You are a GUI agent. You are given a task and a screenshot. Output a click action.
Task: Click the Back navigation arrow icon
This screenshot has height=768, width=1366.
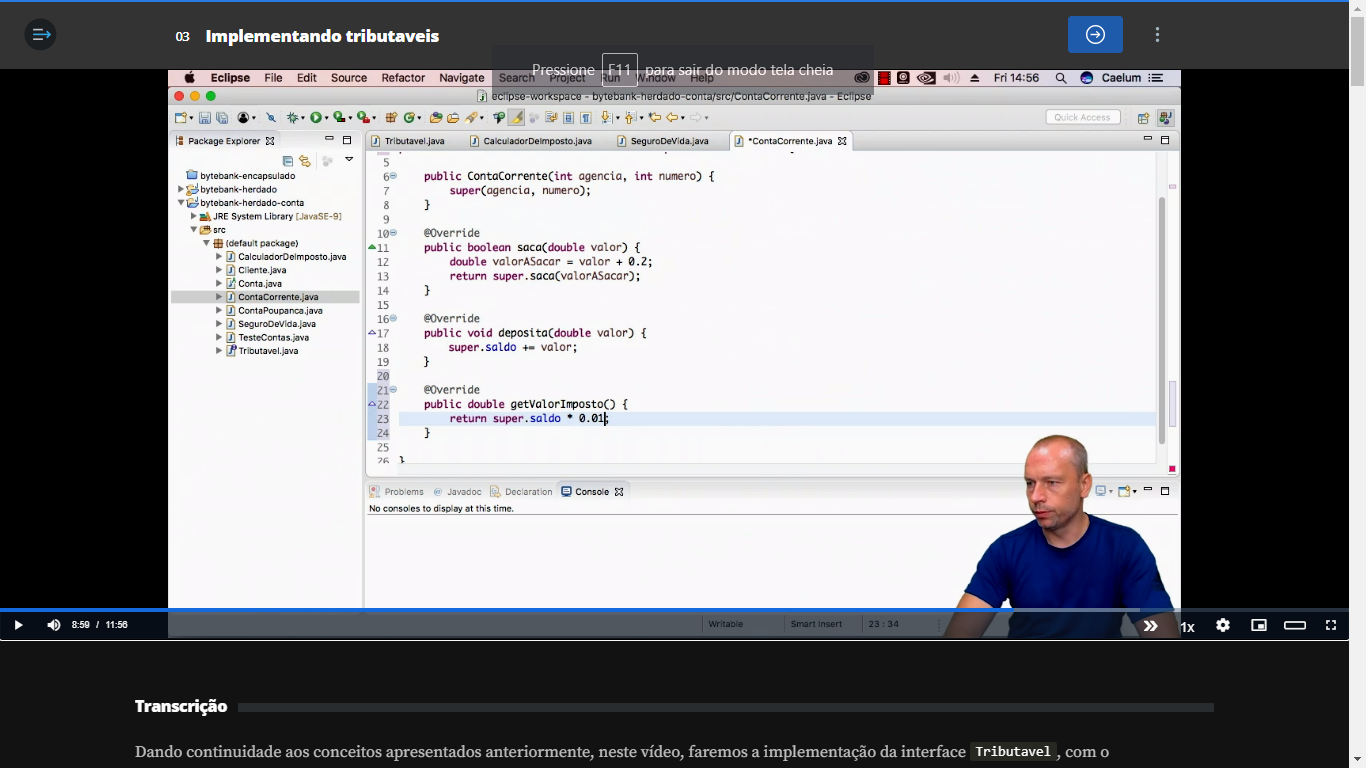tap(672, 118)
